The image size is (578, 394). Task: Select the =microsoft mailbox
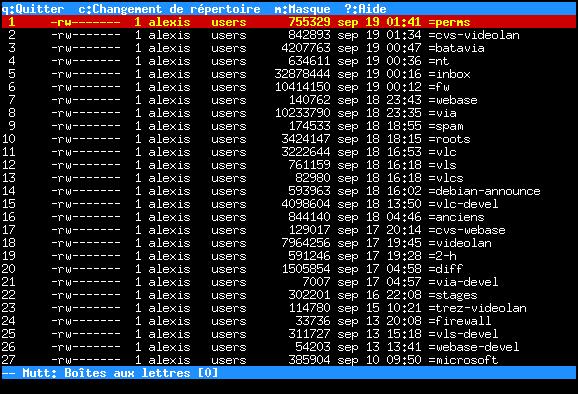289,360
